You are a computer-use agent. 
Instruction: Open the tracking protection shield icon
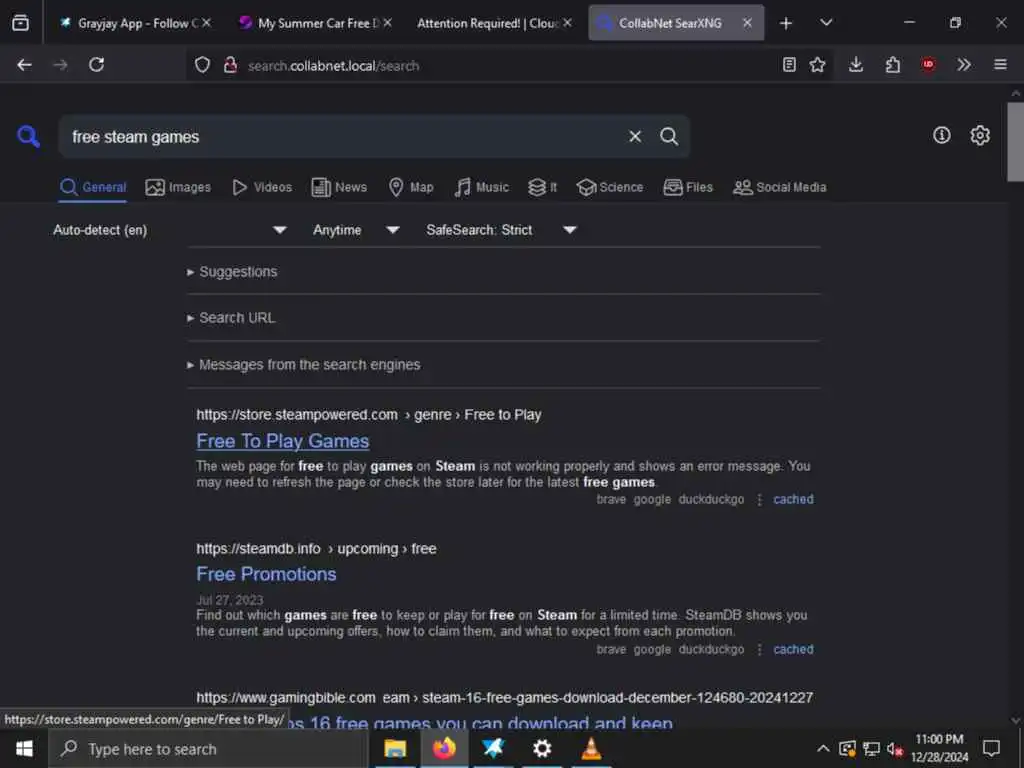(202, 65)
